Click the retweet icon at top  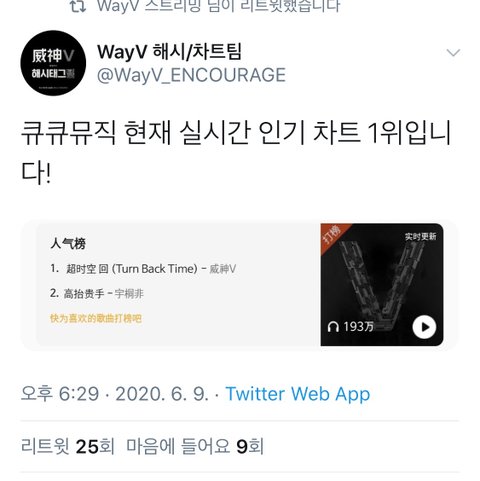[x=78, y=6]
